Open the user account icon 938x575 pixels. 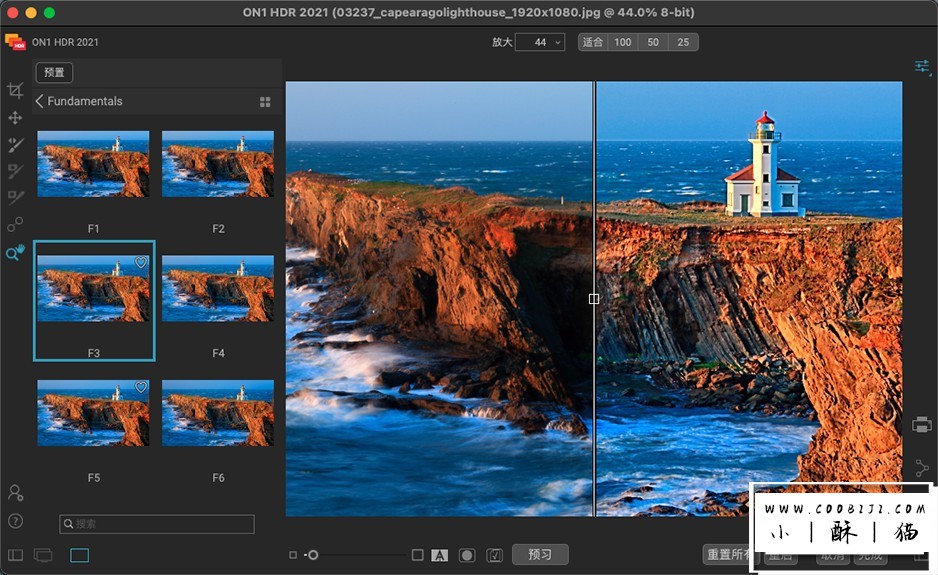tap(15, 493)
